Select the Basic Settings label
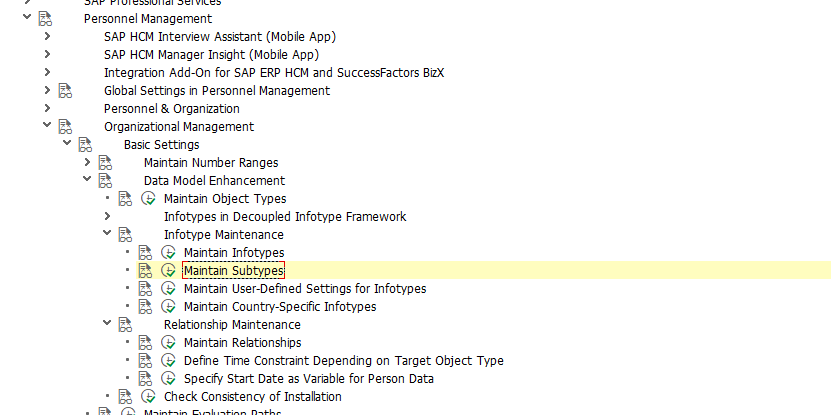 162,145
